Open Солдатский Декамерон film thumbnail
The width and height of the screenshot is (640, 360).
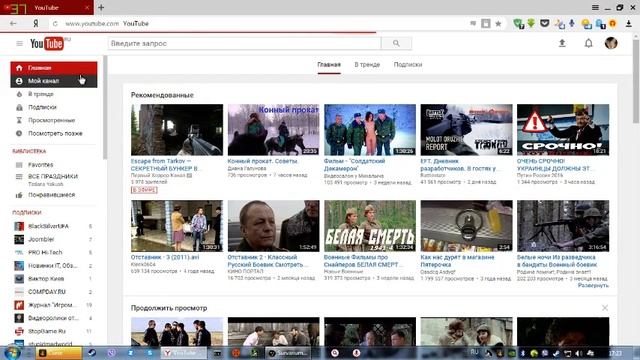(x=370, y=130)
